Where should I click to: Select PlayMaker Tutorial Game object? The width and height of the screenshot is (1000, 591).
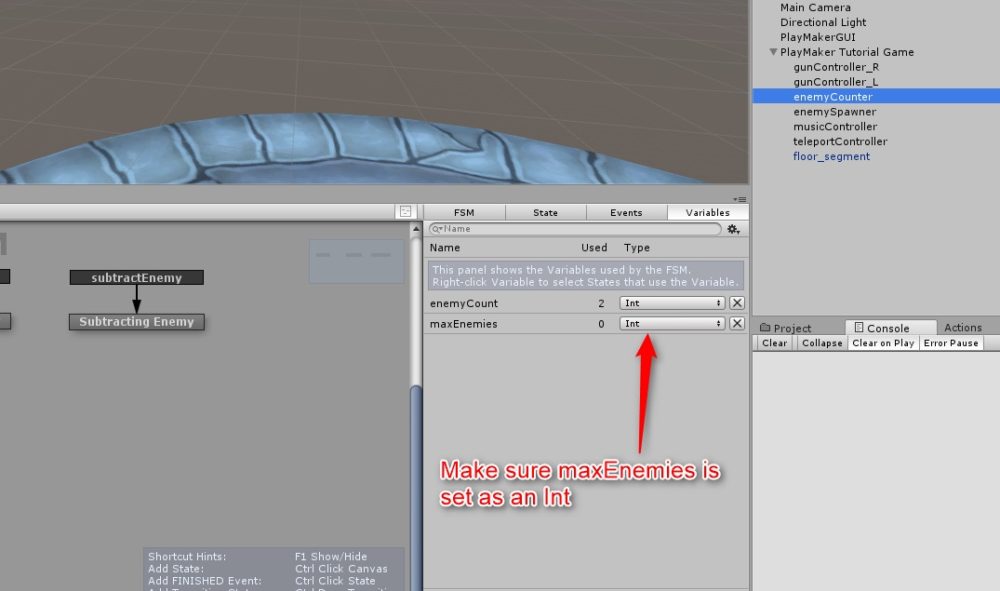pyautogui.click(x=847, y=52)
